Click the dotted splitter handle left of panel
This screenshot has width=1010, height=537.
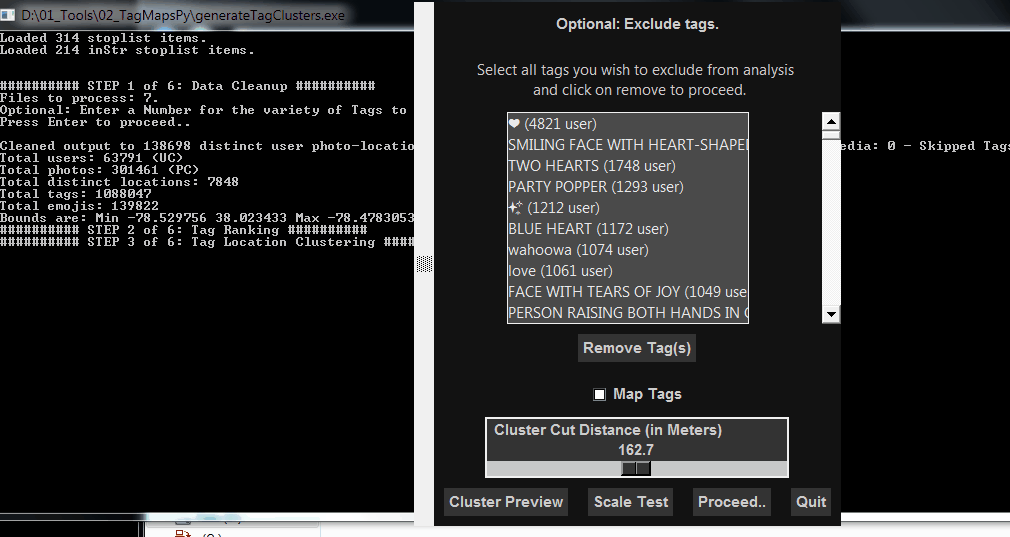pos(424,264)
